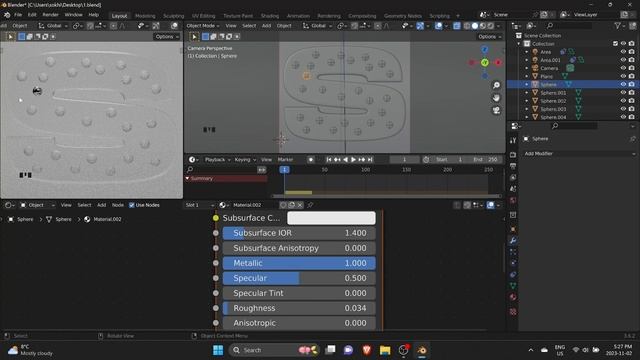Image resolution: width=640 pixels, height=360 pixels.
Task: Open the Keying dropdown
Action: (x=245, y=160)
